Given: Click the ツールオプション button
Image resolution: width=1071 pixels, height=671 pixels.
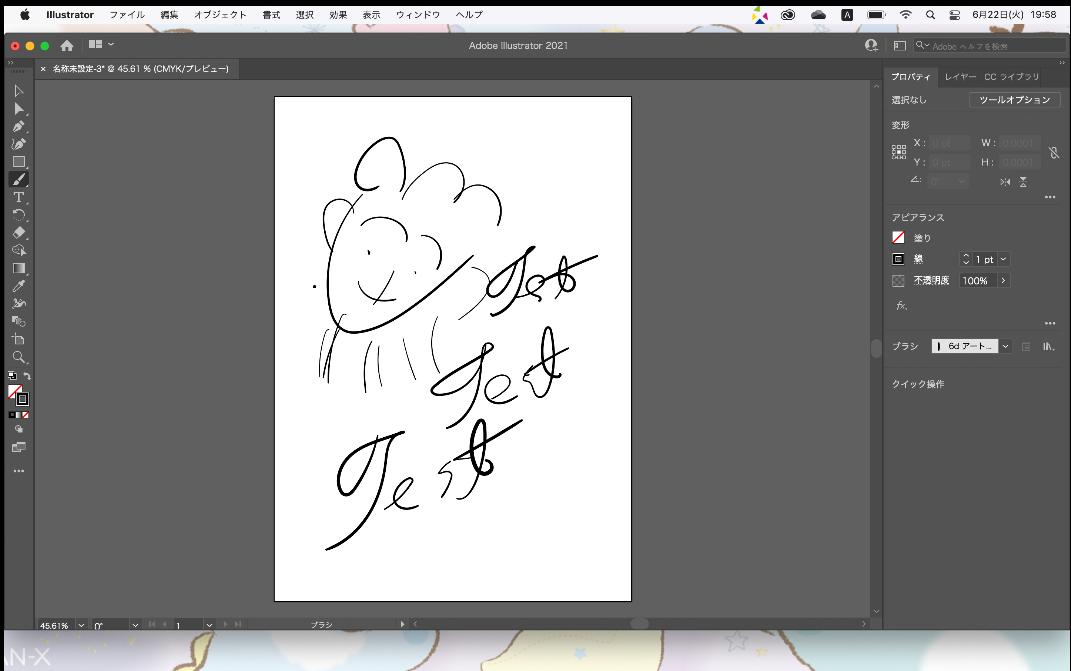Looking at the screenshot, I should tap(1014, 100).
